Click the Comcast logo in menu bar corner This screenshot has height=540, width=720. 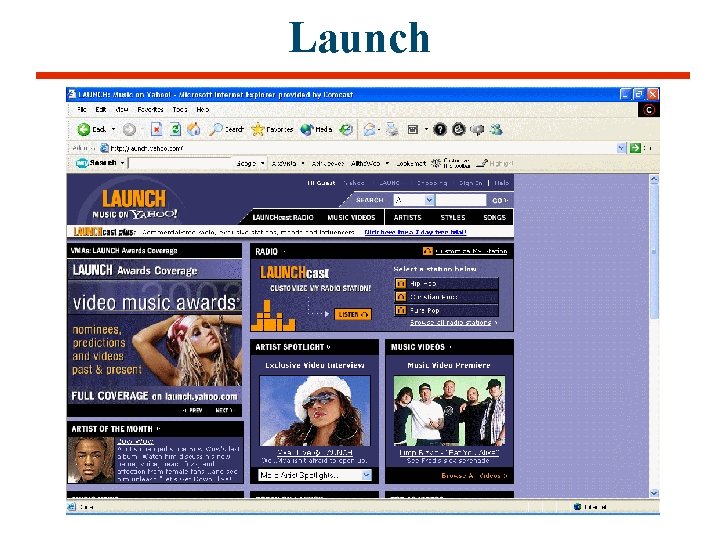coord(649,110)
